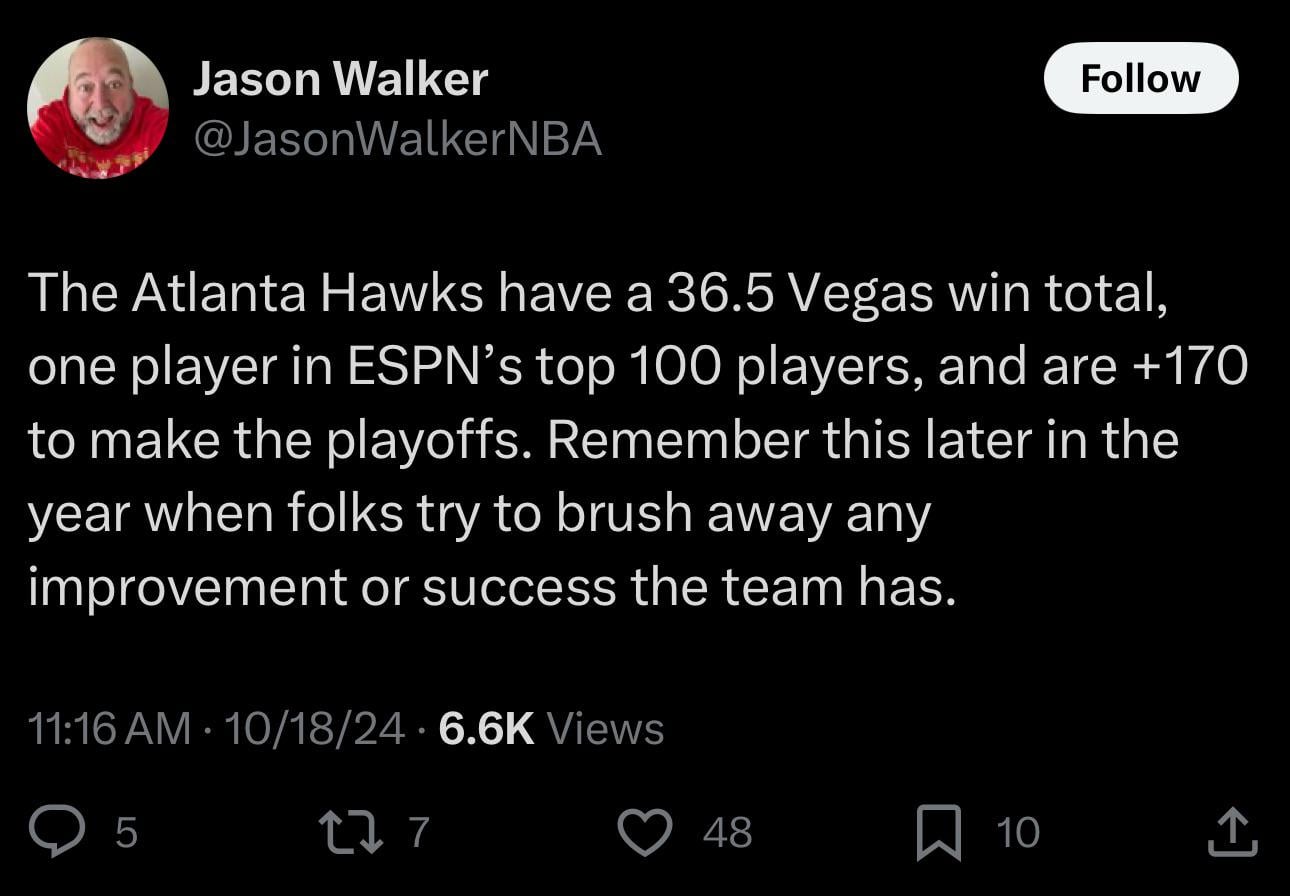The width and height of the screenshot is (1290, 896).
Task: Click the repost count of 7
Action: (419, 832)
